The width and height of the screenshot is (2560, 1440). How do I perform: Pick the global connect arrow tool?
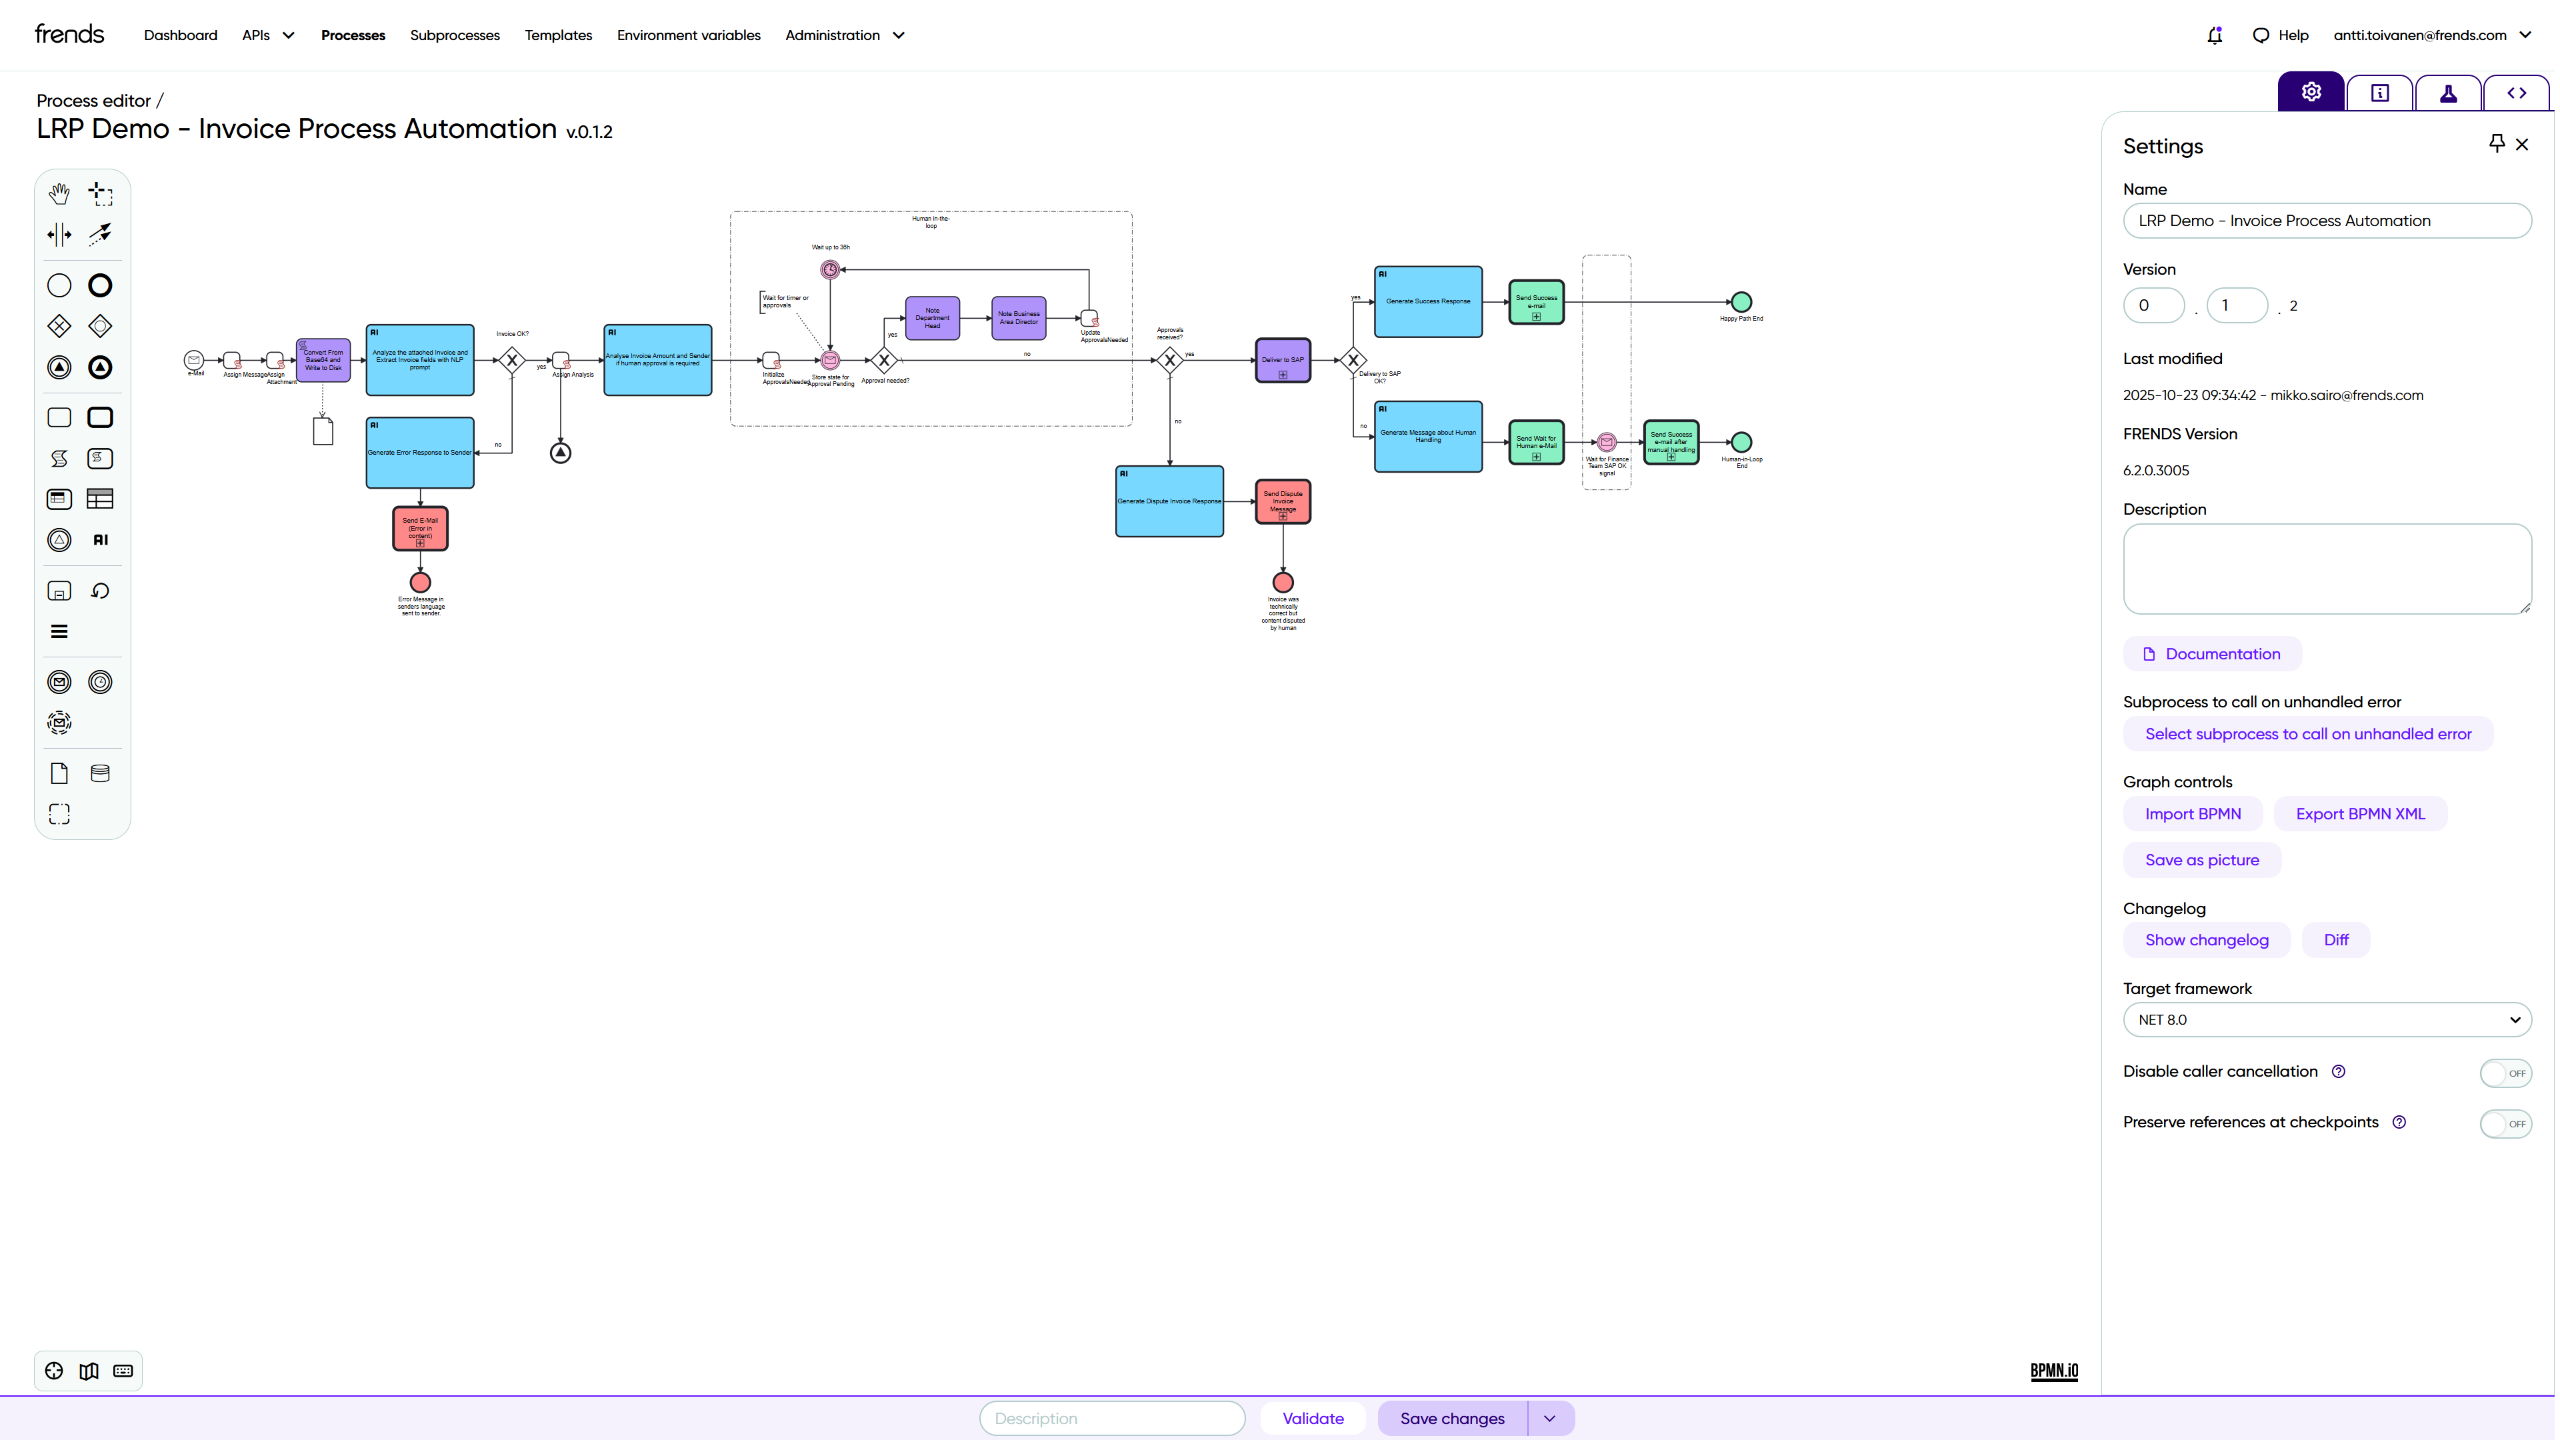pyautogui.click(x=100, y=235)
